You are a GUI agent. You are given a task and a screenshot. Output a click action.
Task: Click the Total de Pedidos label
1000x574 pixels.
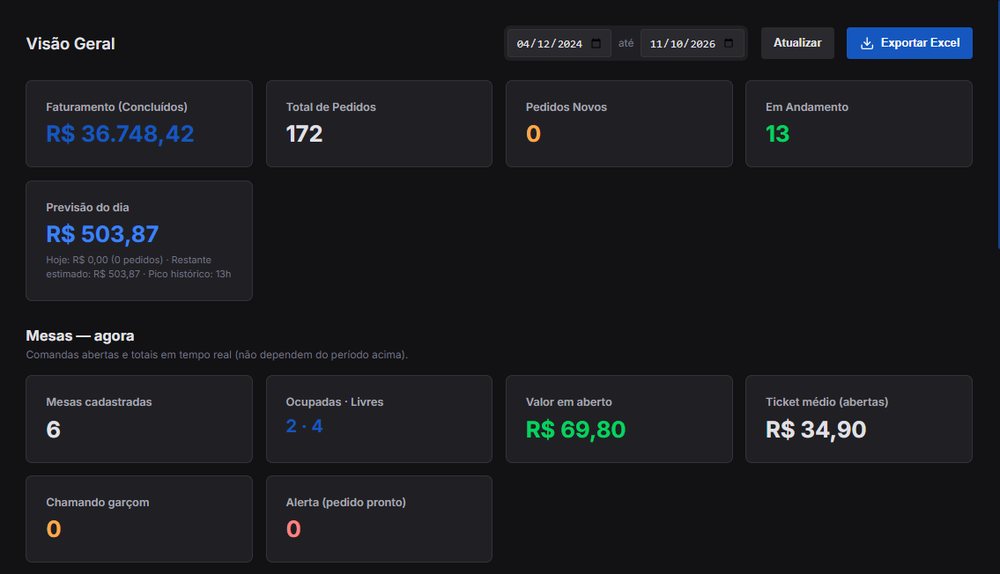click(331, 107)
